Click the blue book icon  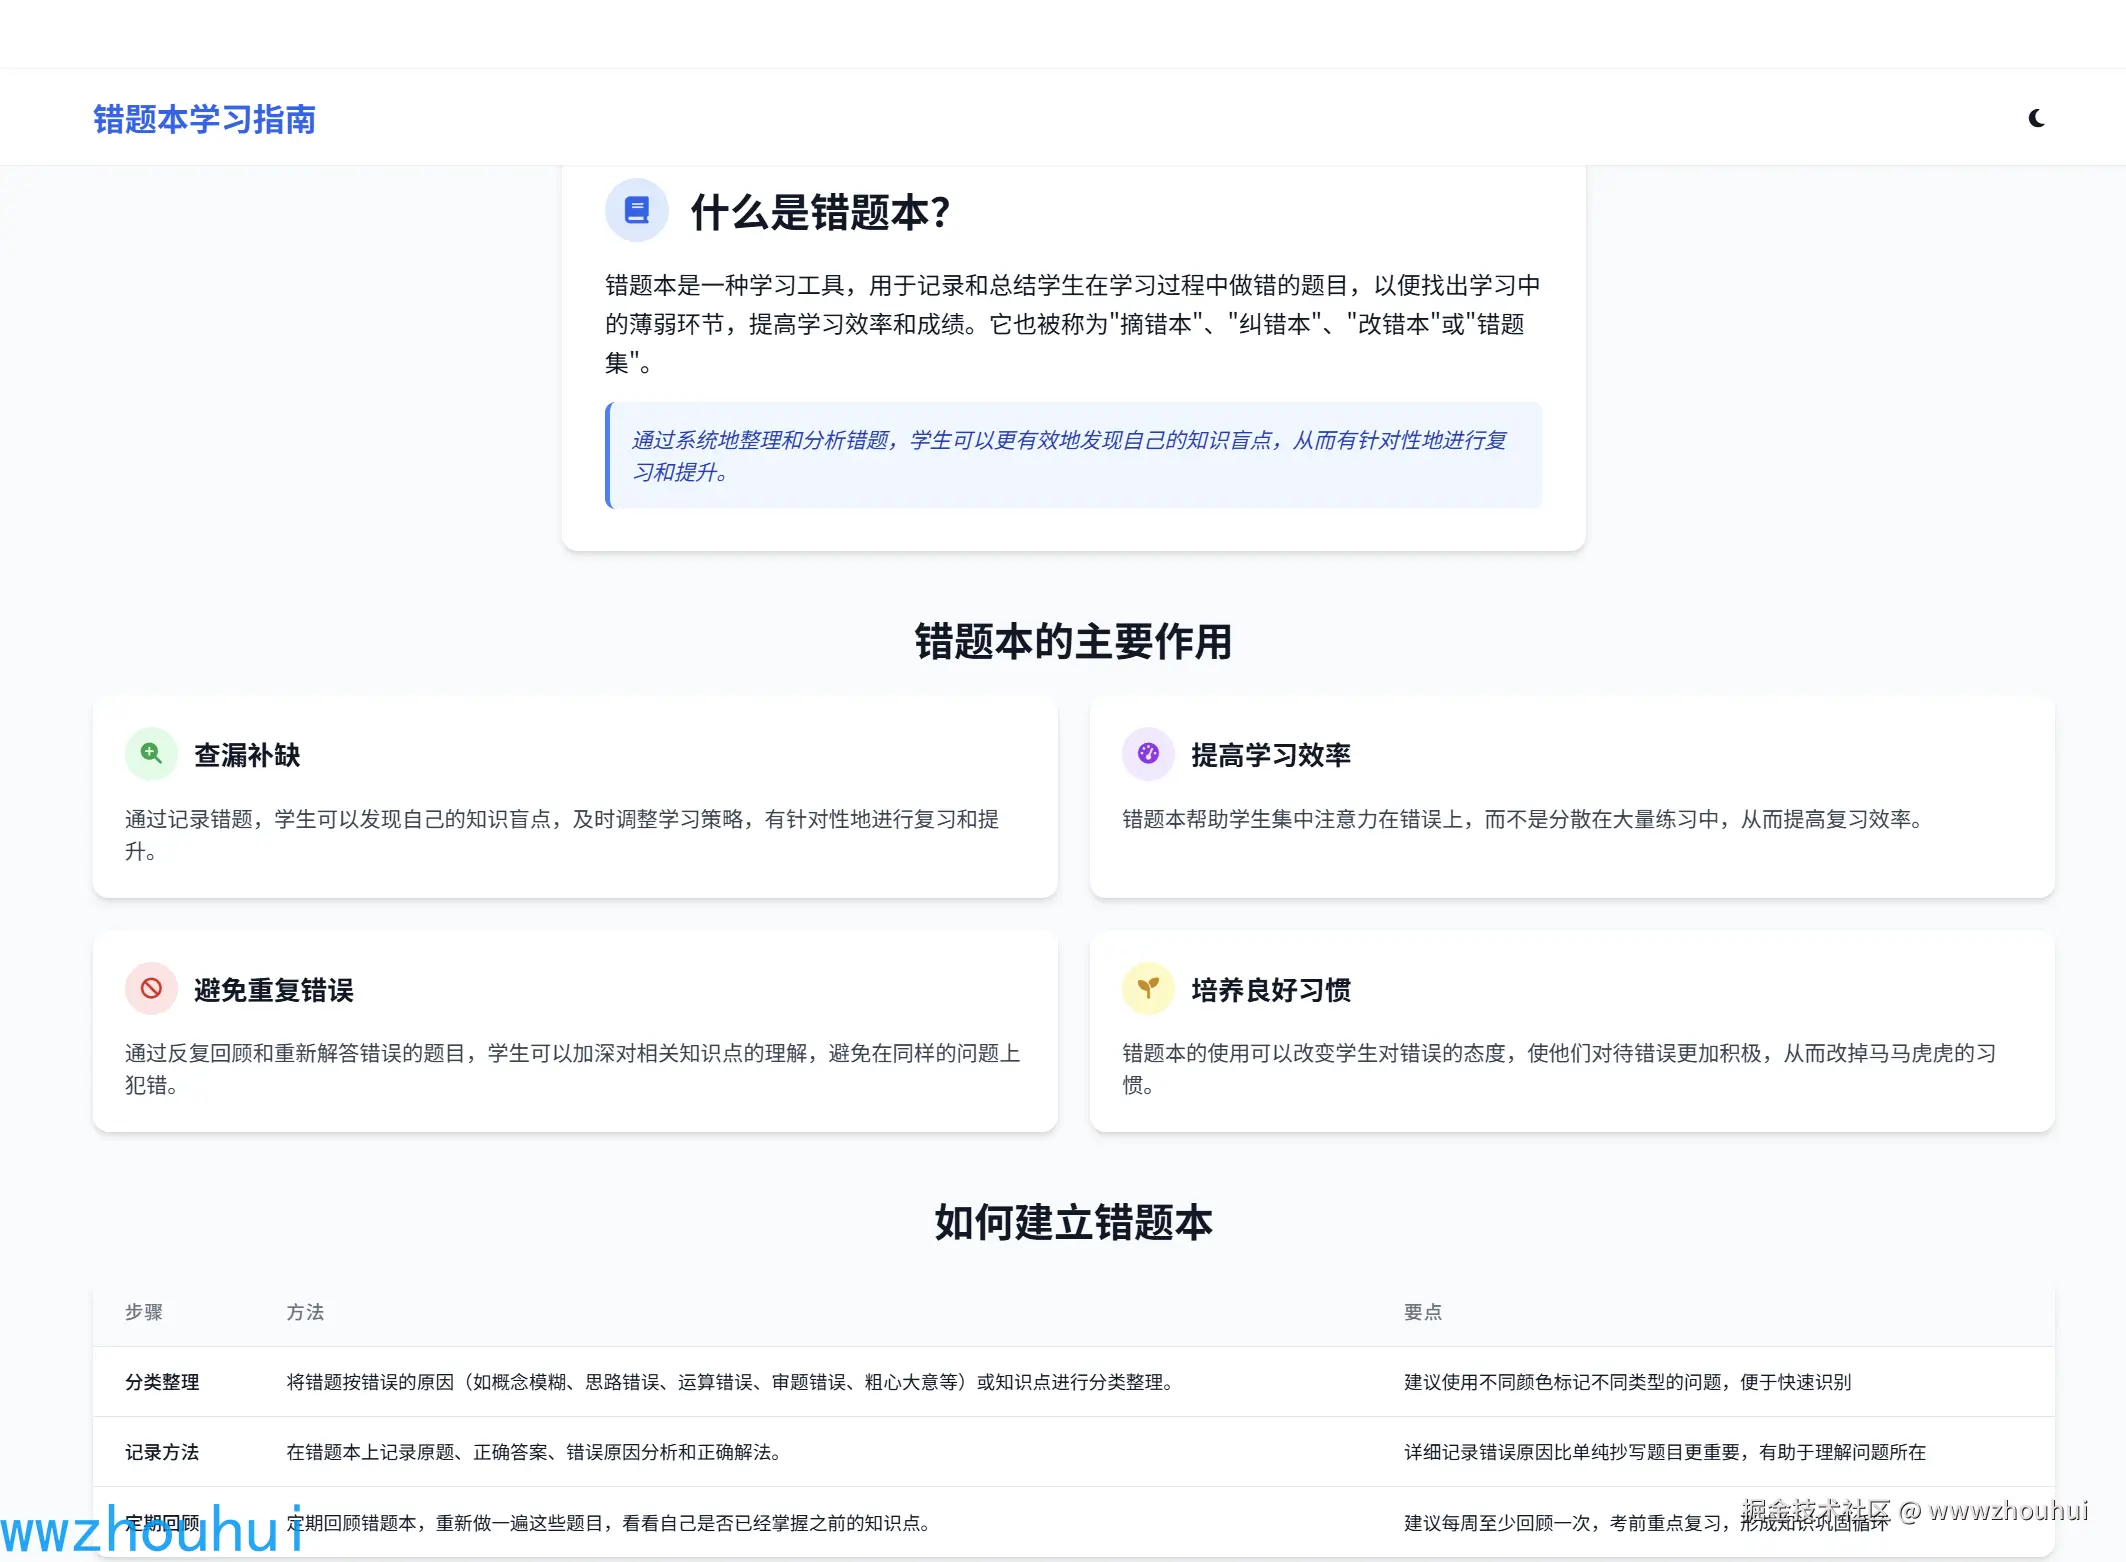(636, 210)
